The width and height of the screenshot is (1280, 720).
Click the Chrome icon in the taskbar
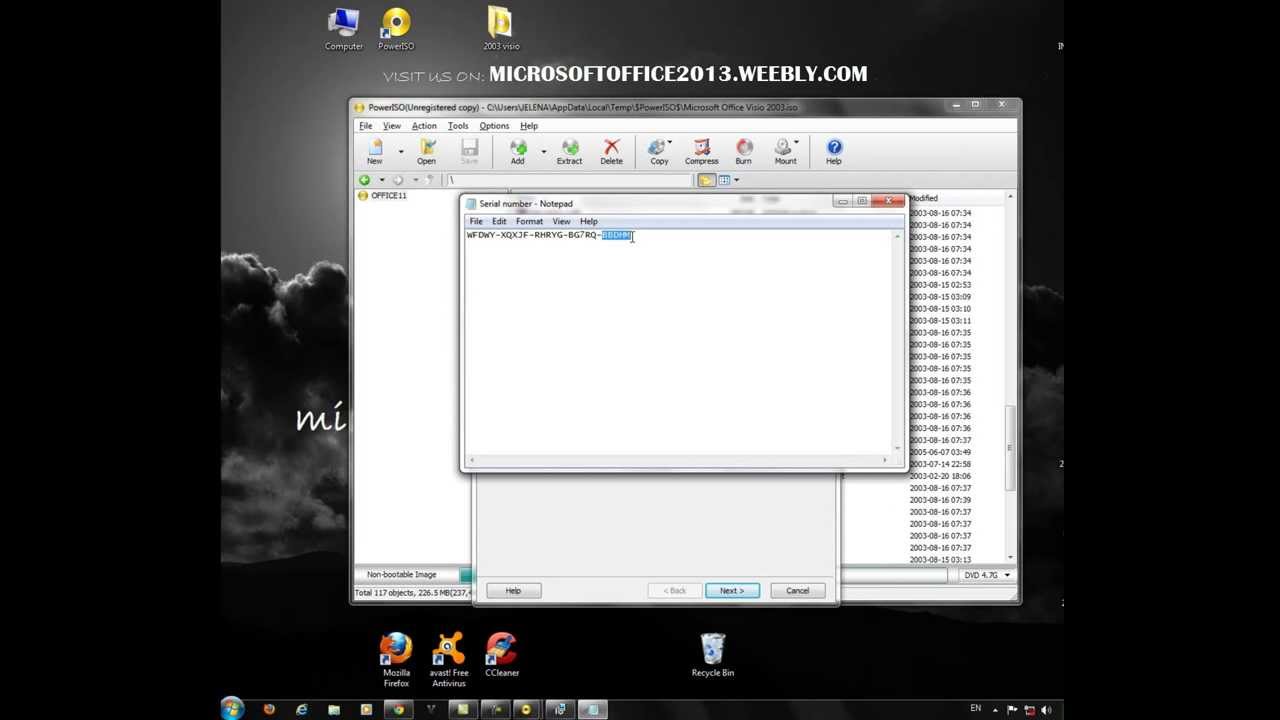coord(398,709)
